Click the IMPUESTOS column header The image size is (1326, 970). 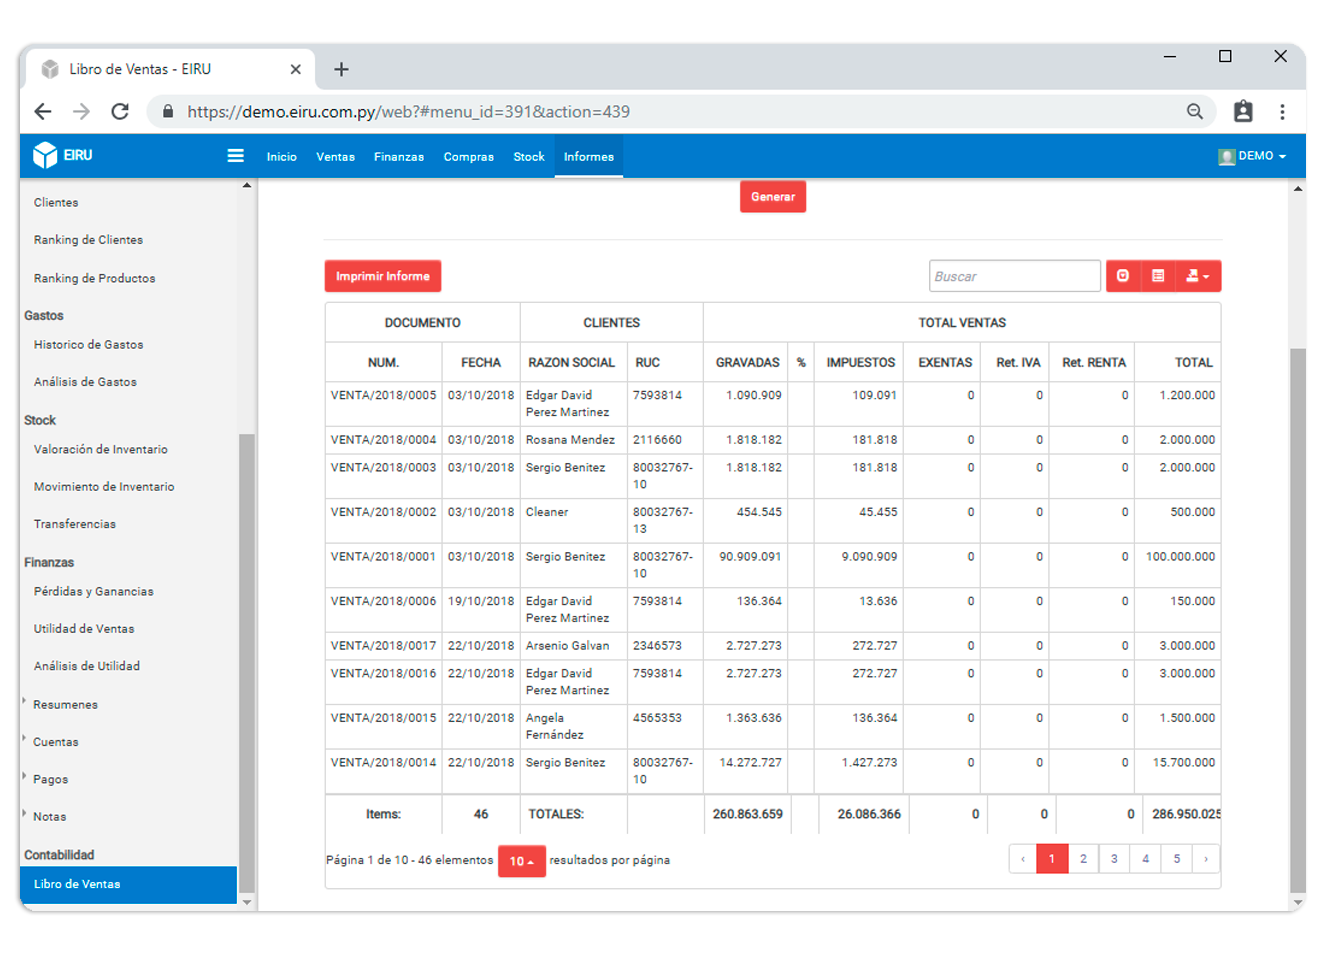coord(861,363)
